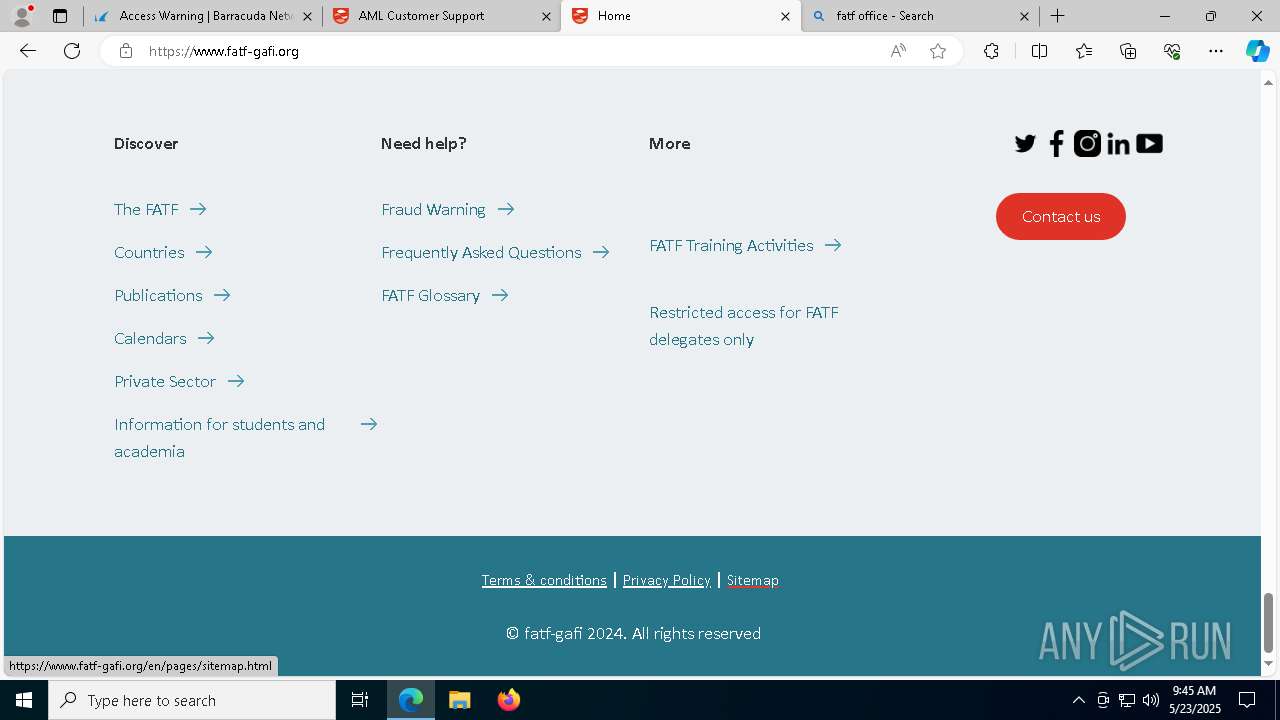This screenshot has width=1280, height=720.
Task: Open Copilot sidebar icon
Action: (x=1257, y=51)
